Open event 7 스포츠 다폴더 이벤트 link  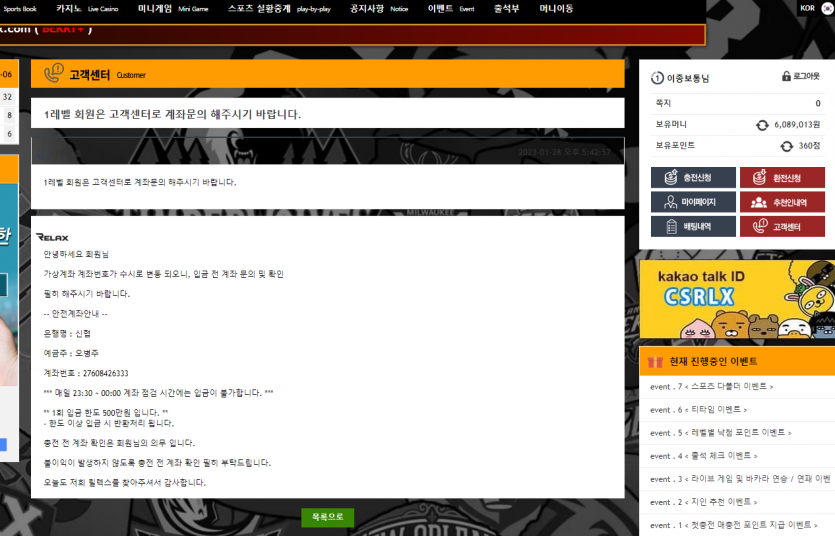point(711,386)
